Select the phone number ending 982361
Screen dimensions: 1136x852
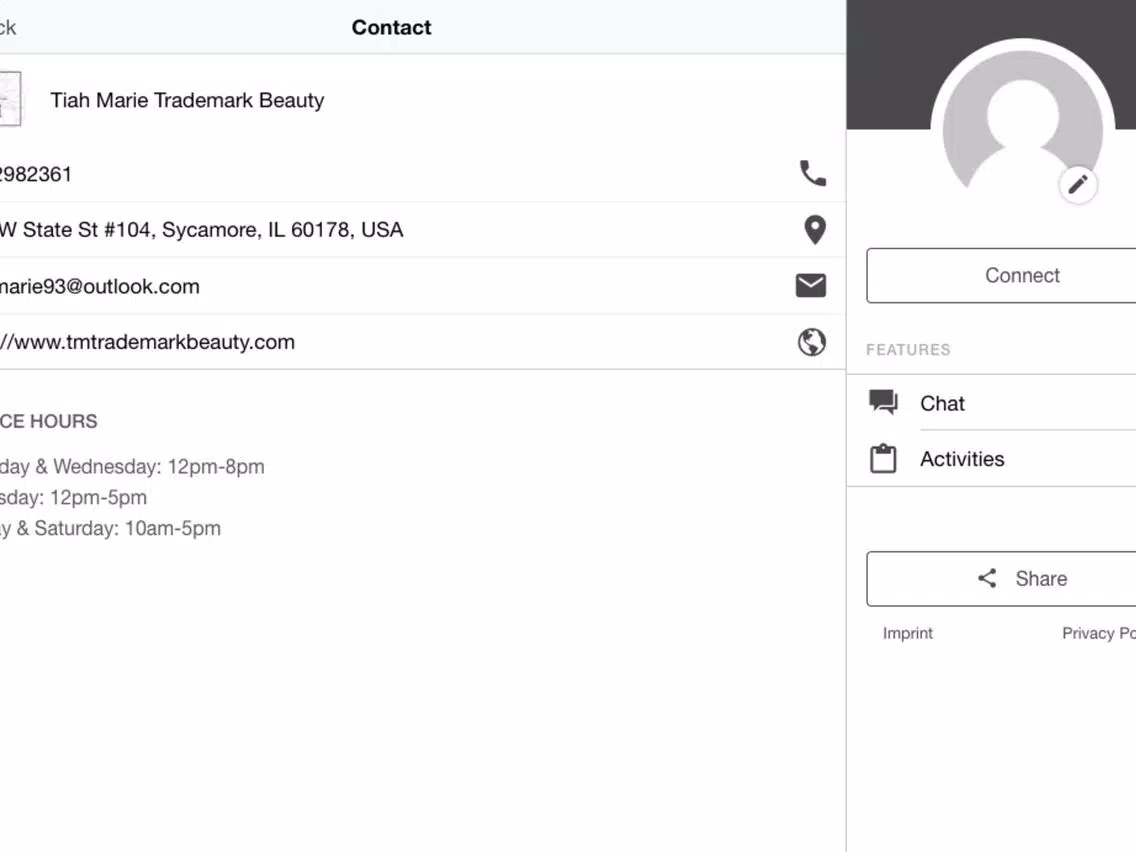[36, 175]
